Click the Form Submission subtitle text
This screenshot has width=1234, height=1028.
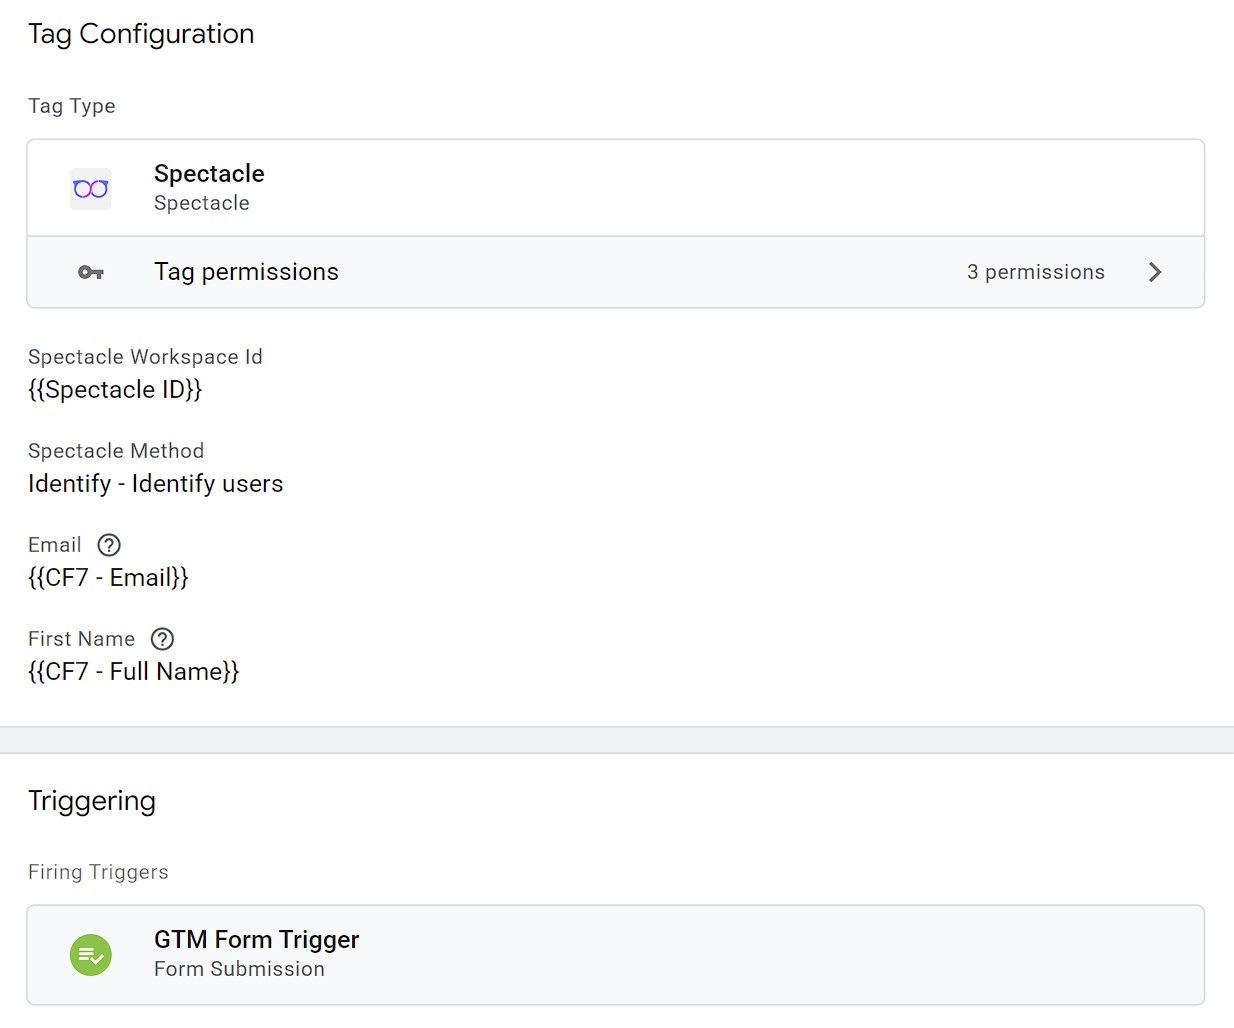point(239,969)
